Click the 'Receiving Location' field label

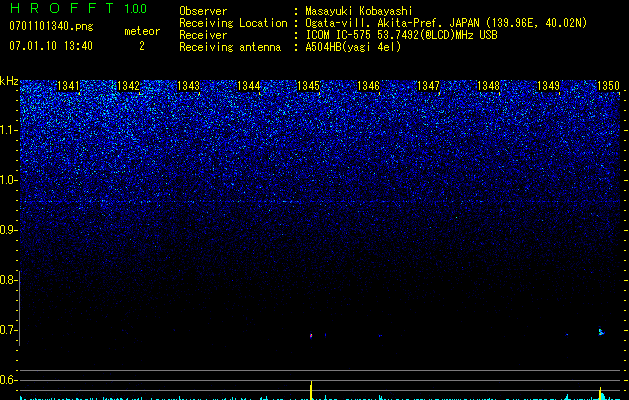[x=233, y=23]
